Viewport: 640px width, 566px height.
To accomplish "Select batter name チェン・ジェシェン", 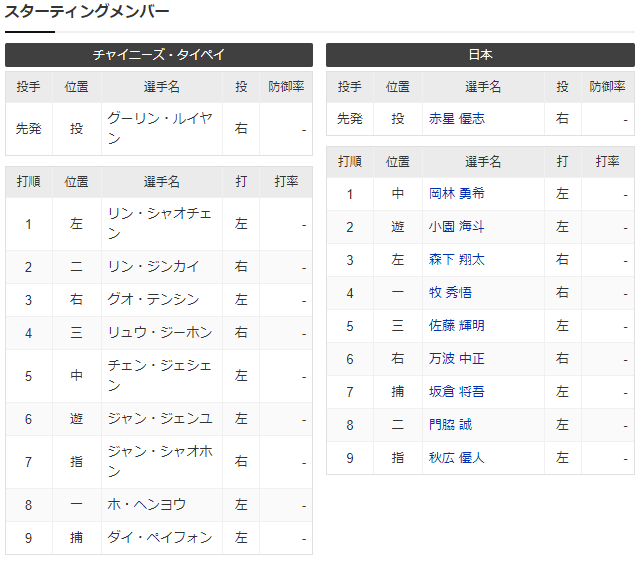I will 160,376.
